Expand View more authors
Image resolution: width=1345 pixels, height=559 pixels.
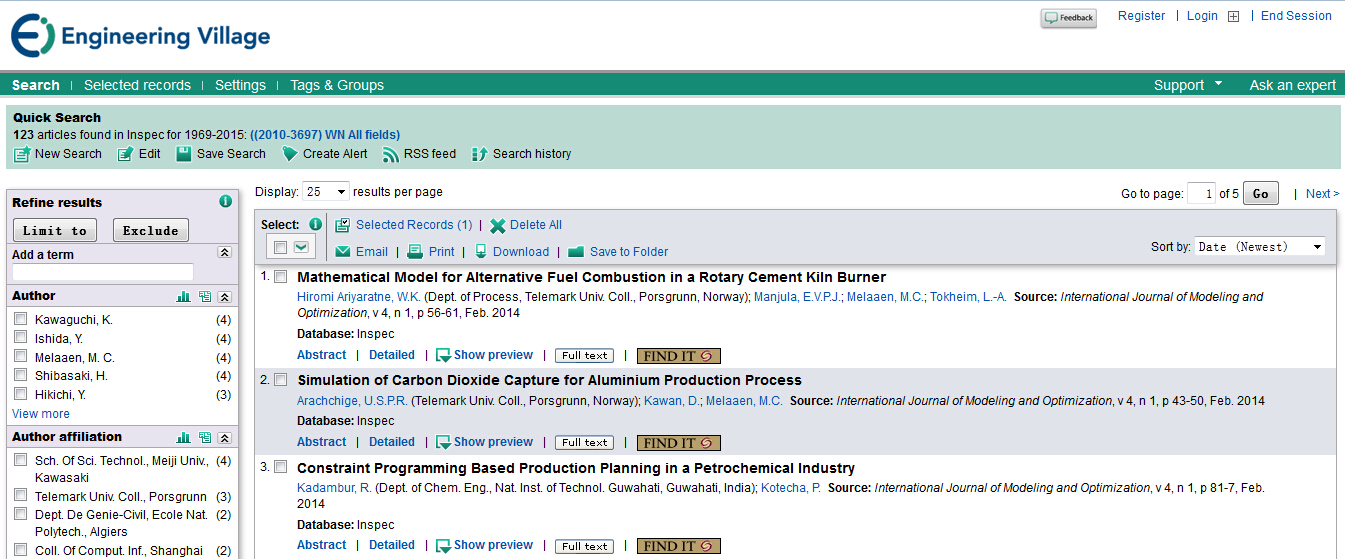point(41,414)
